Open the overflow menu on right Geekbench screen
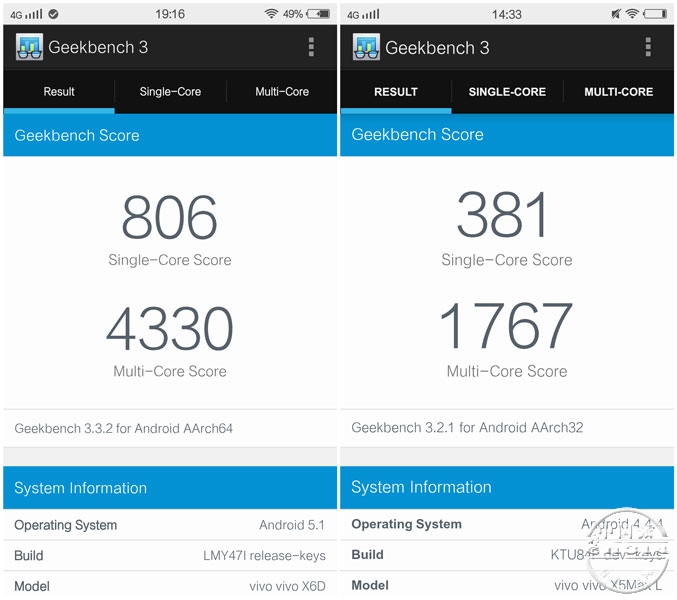 click(648, 47)
